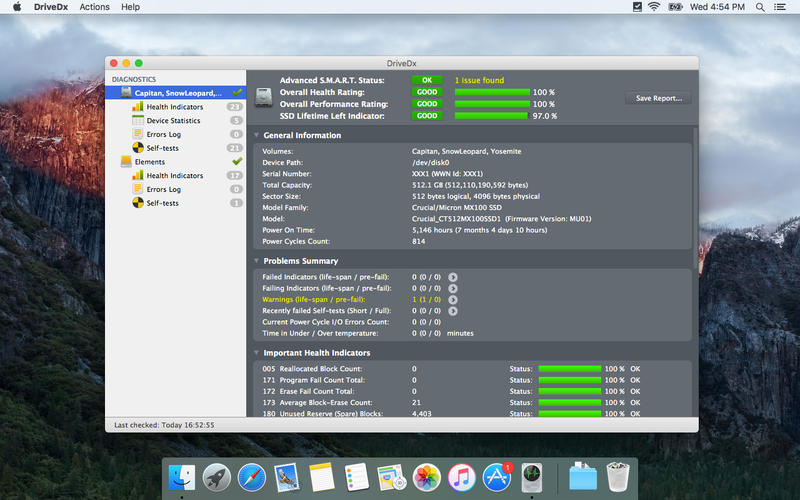
Task: Open Notes from the Dock
Action: (x=321, y=478)
